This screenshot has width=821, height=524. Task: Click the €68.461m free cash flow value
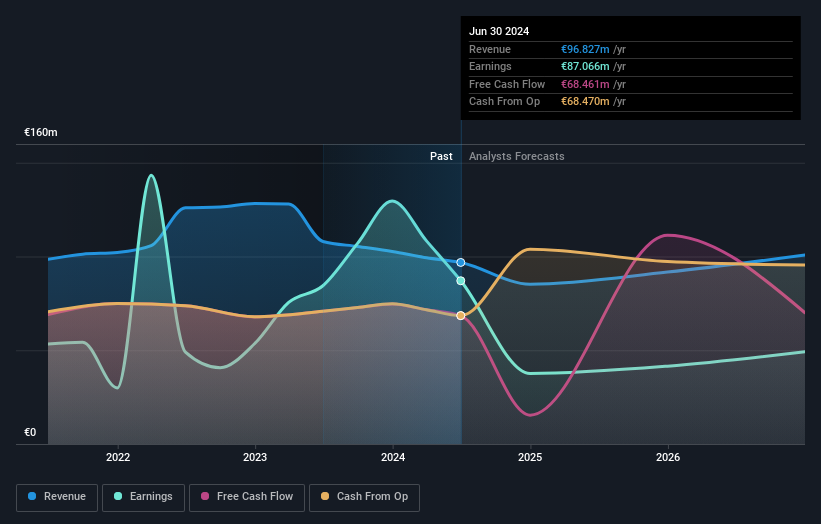click(585, 84)
